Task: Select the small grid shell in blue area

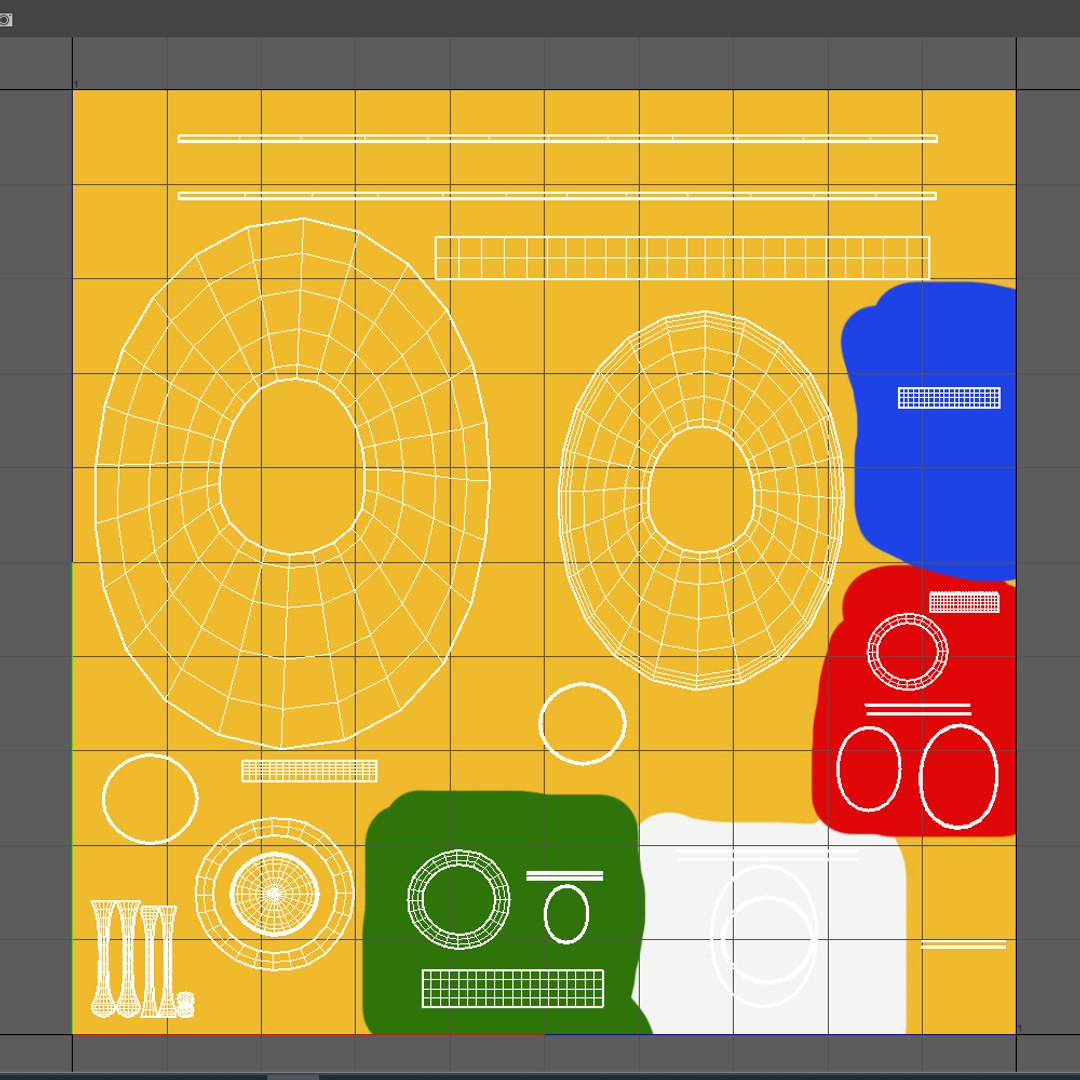Action: click(949, 397)
